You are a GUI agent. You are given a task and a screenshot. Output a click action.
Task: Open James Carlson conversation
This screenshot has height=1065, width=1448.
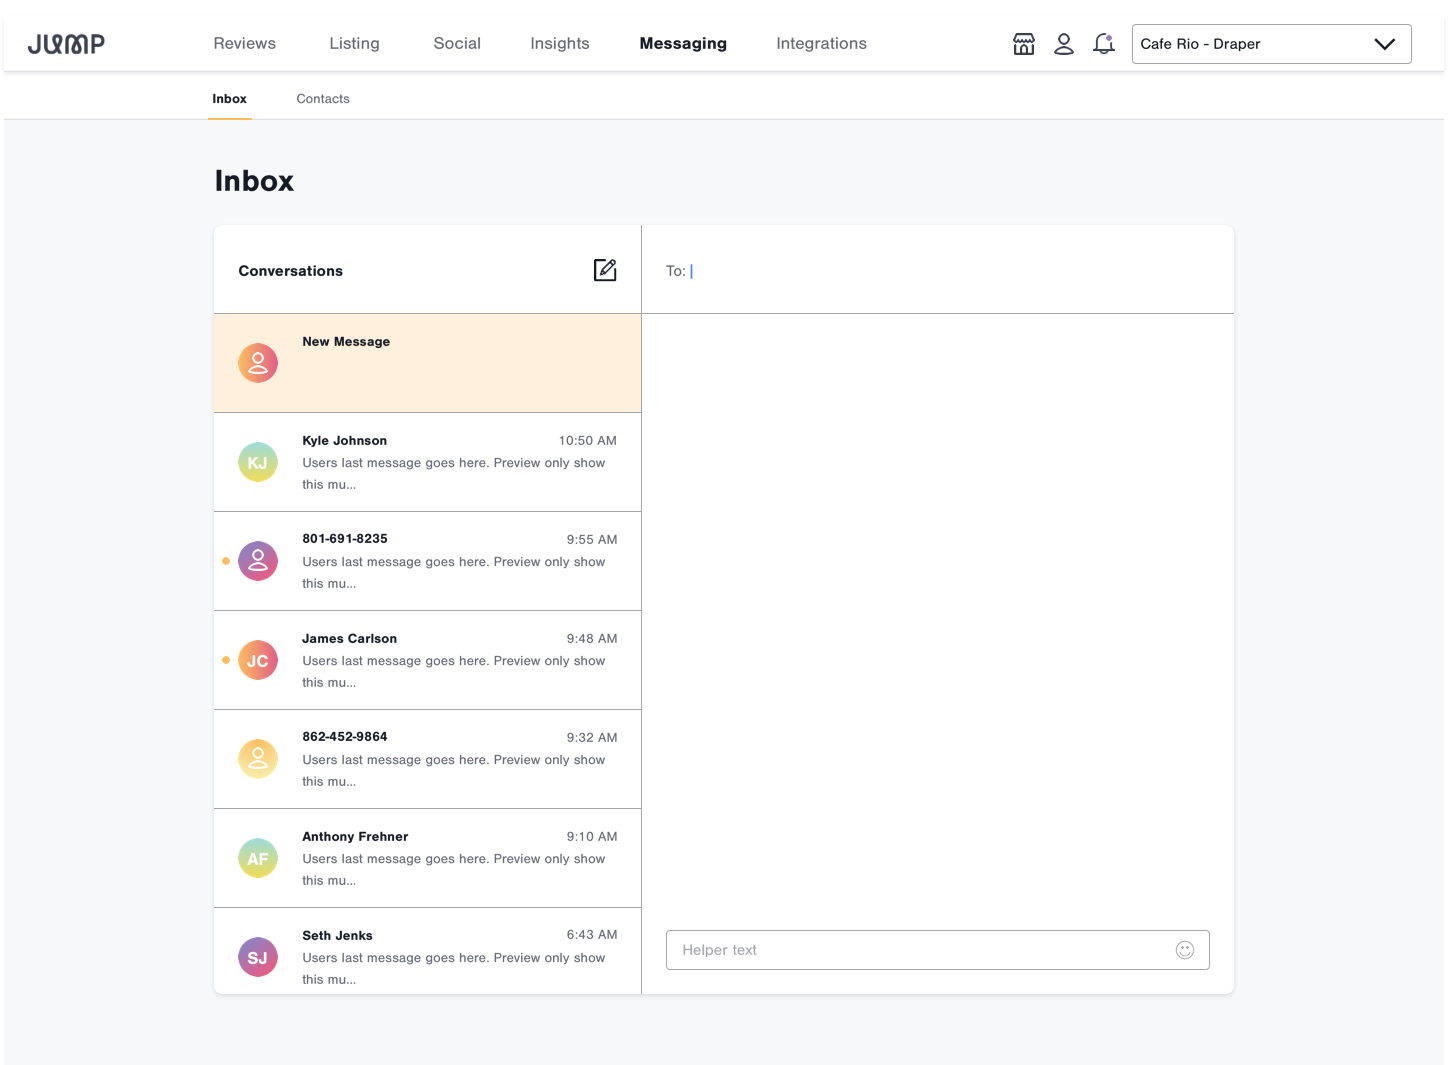[427, 660]
